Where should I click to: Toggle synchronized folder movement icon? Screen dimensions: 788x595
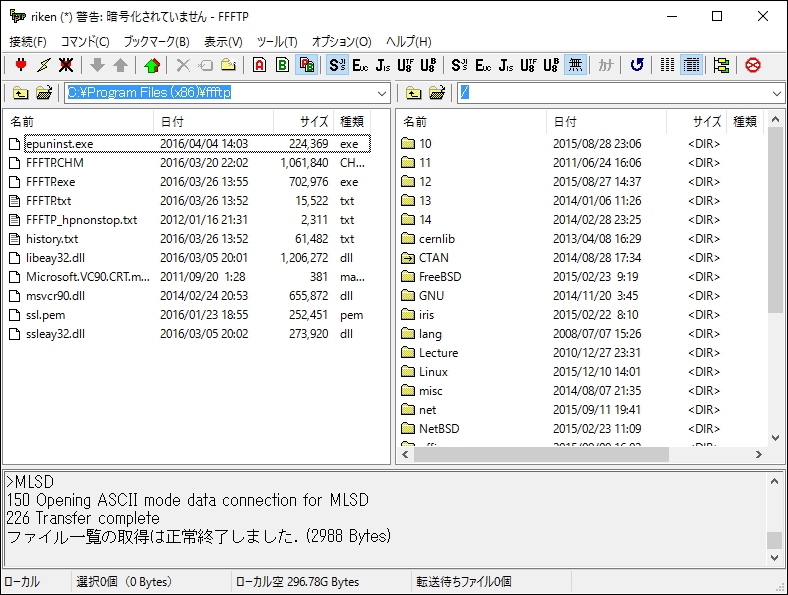pos(721,65)
